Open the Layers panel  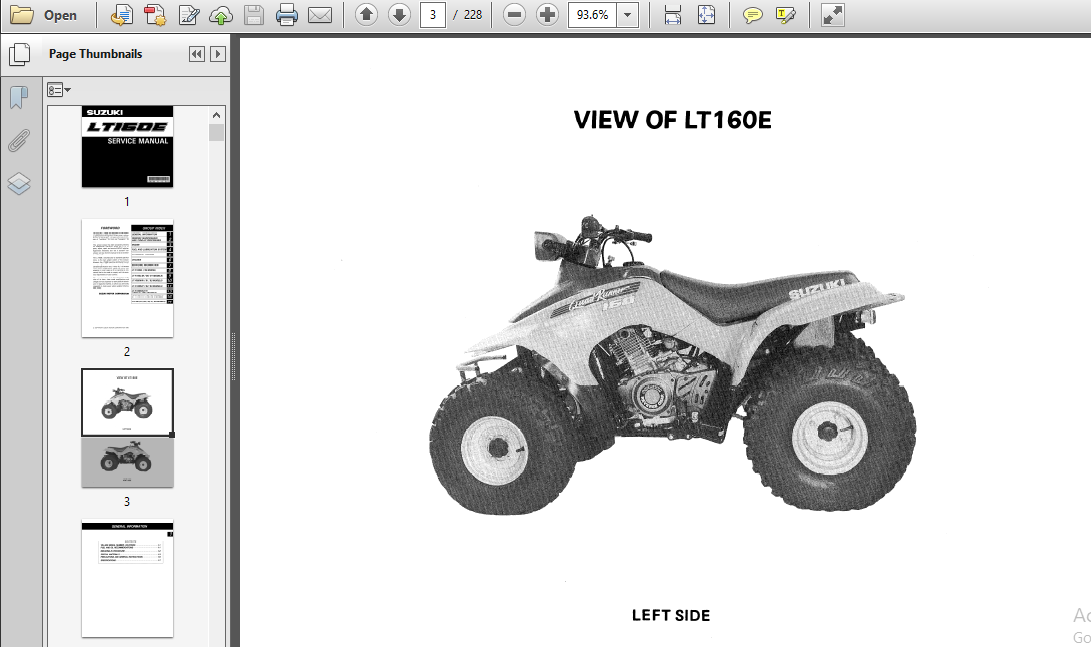pos(19,184)
